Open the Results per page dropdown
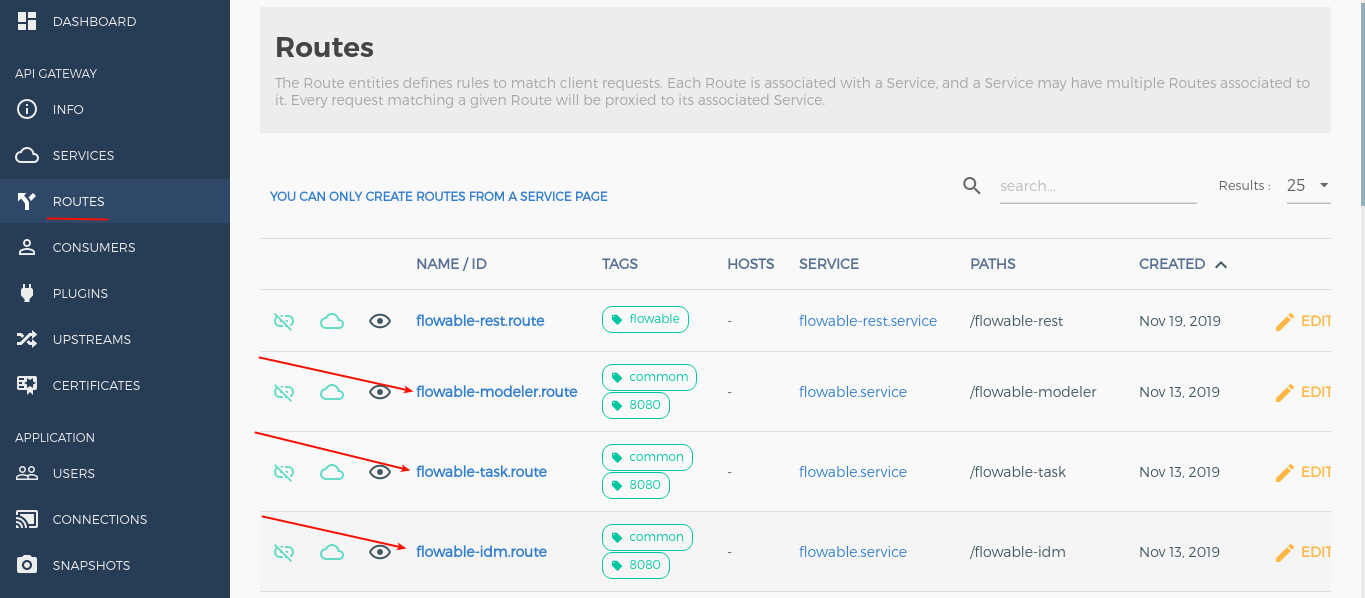1365x598 pixels. pyautogui.click(x=1307, y=185)
